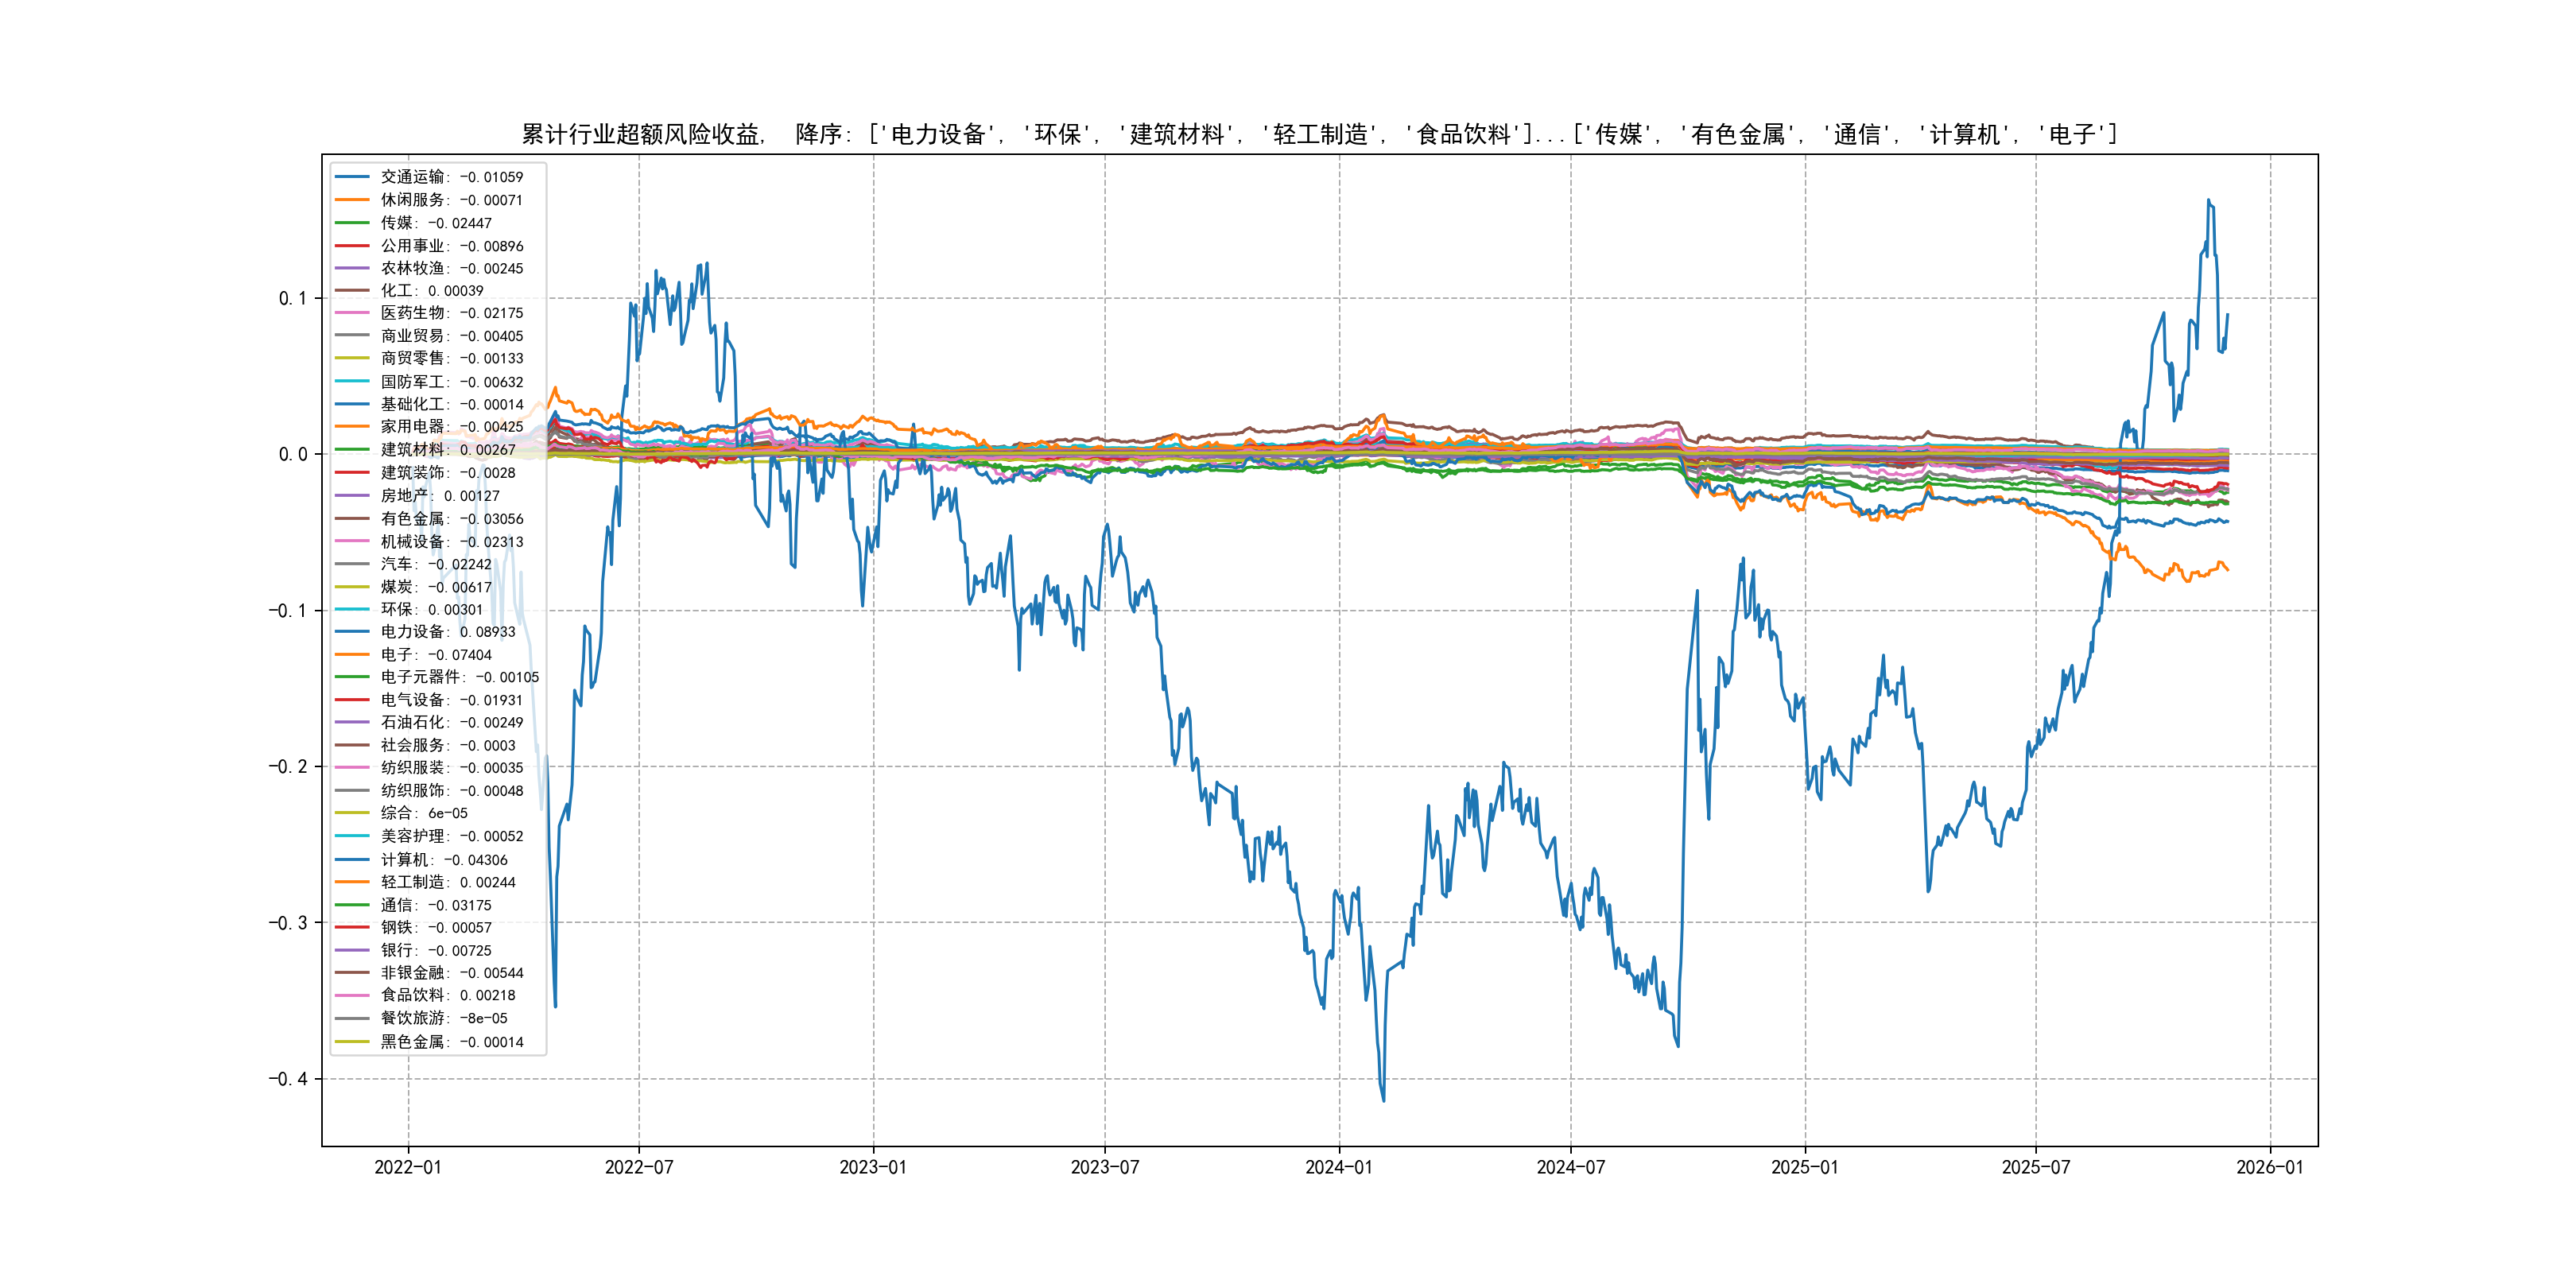Click the 2024-01 x-axis tick label
Screen dimensions: 2576x1288
[1339, 1168]
